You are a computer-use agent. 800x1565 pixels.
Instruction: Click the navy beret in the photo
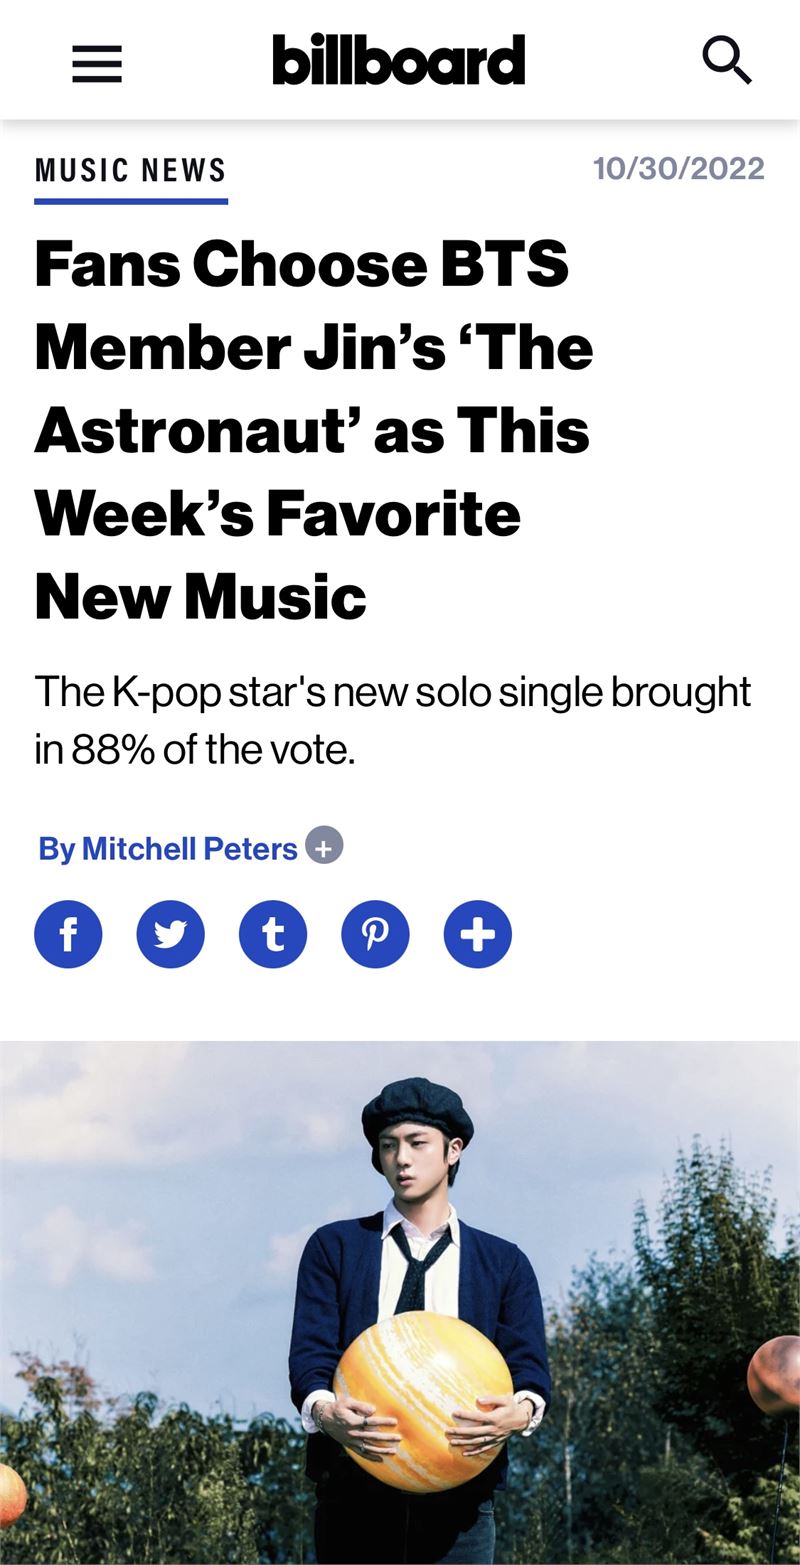pos(416,1107)
